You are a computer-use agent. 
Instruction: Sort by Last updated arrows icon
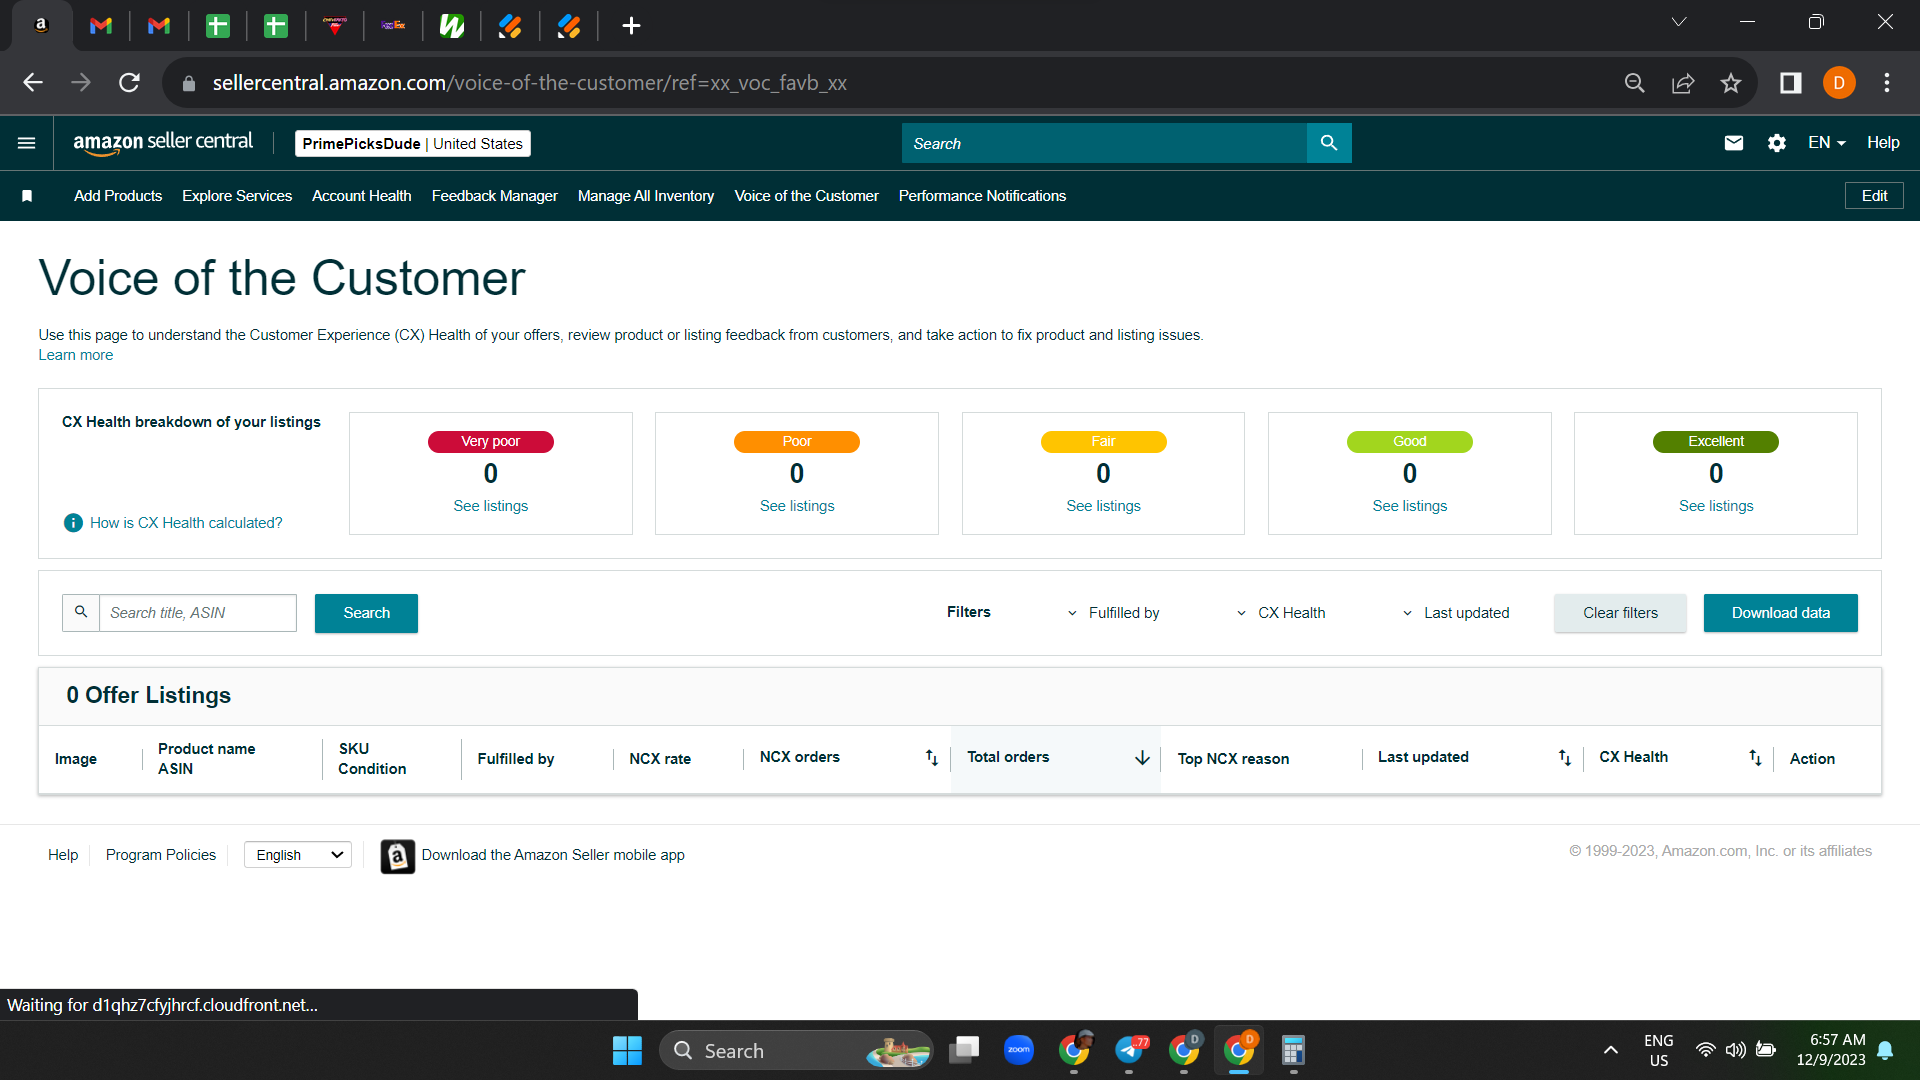click(x=1565, y=758)
